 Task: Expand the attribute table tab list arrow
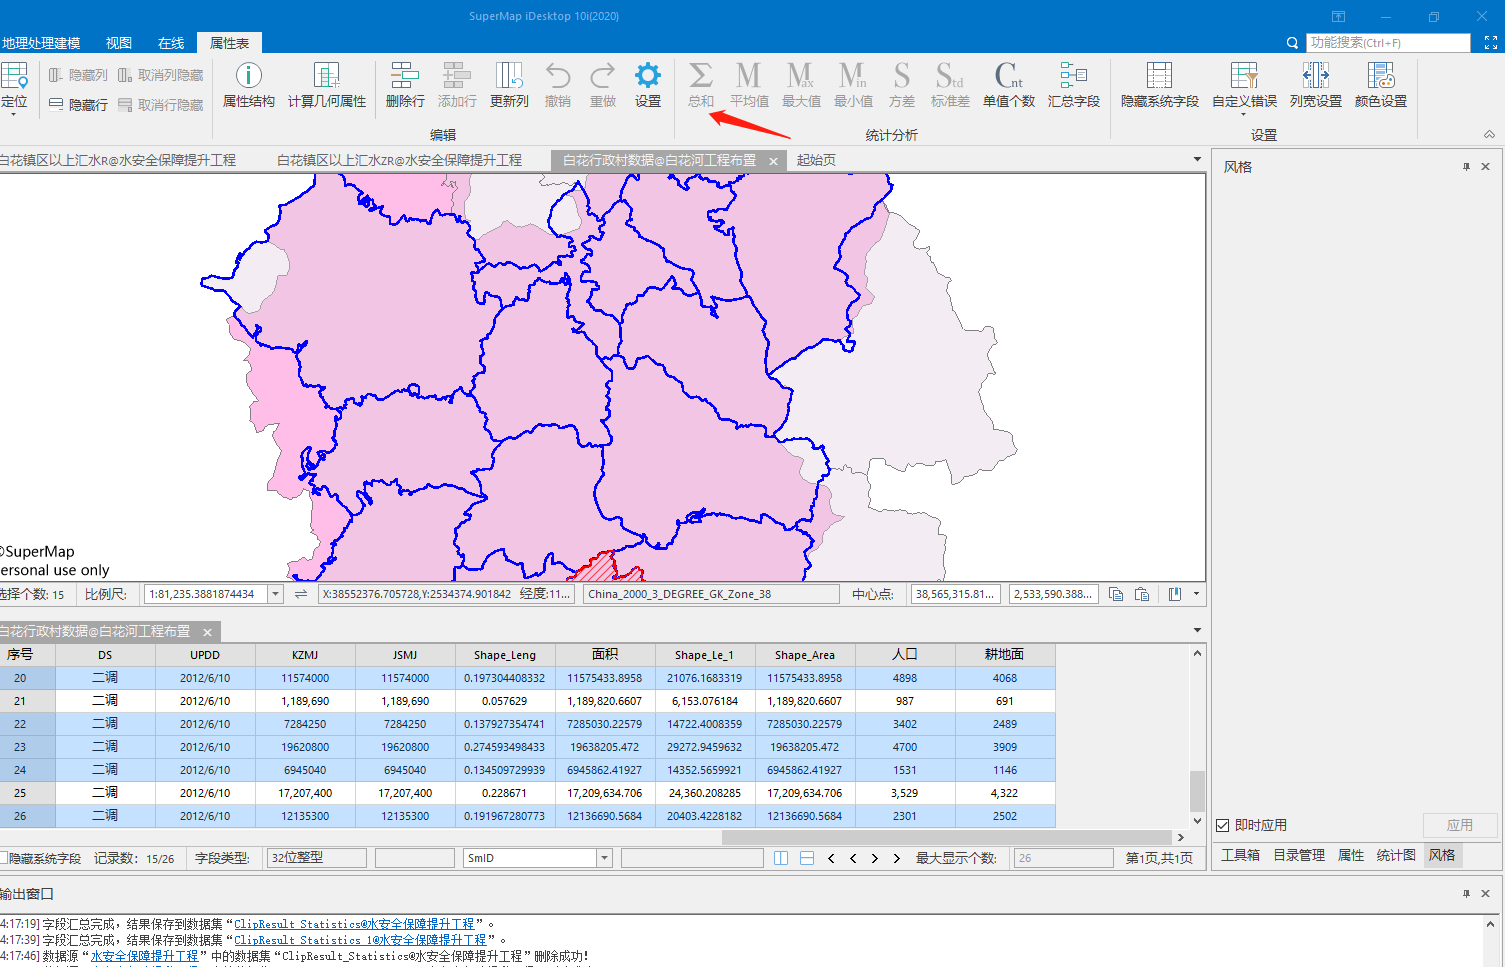pyautogui.click(x=1197, y=630)
